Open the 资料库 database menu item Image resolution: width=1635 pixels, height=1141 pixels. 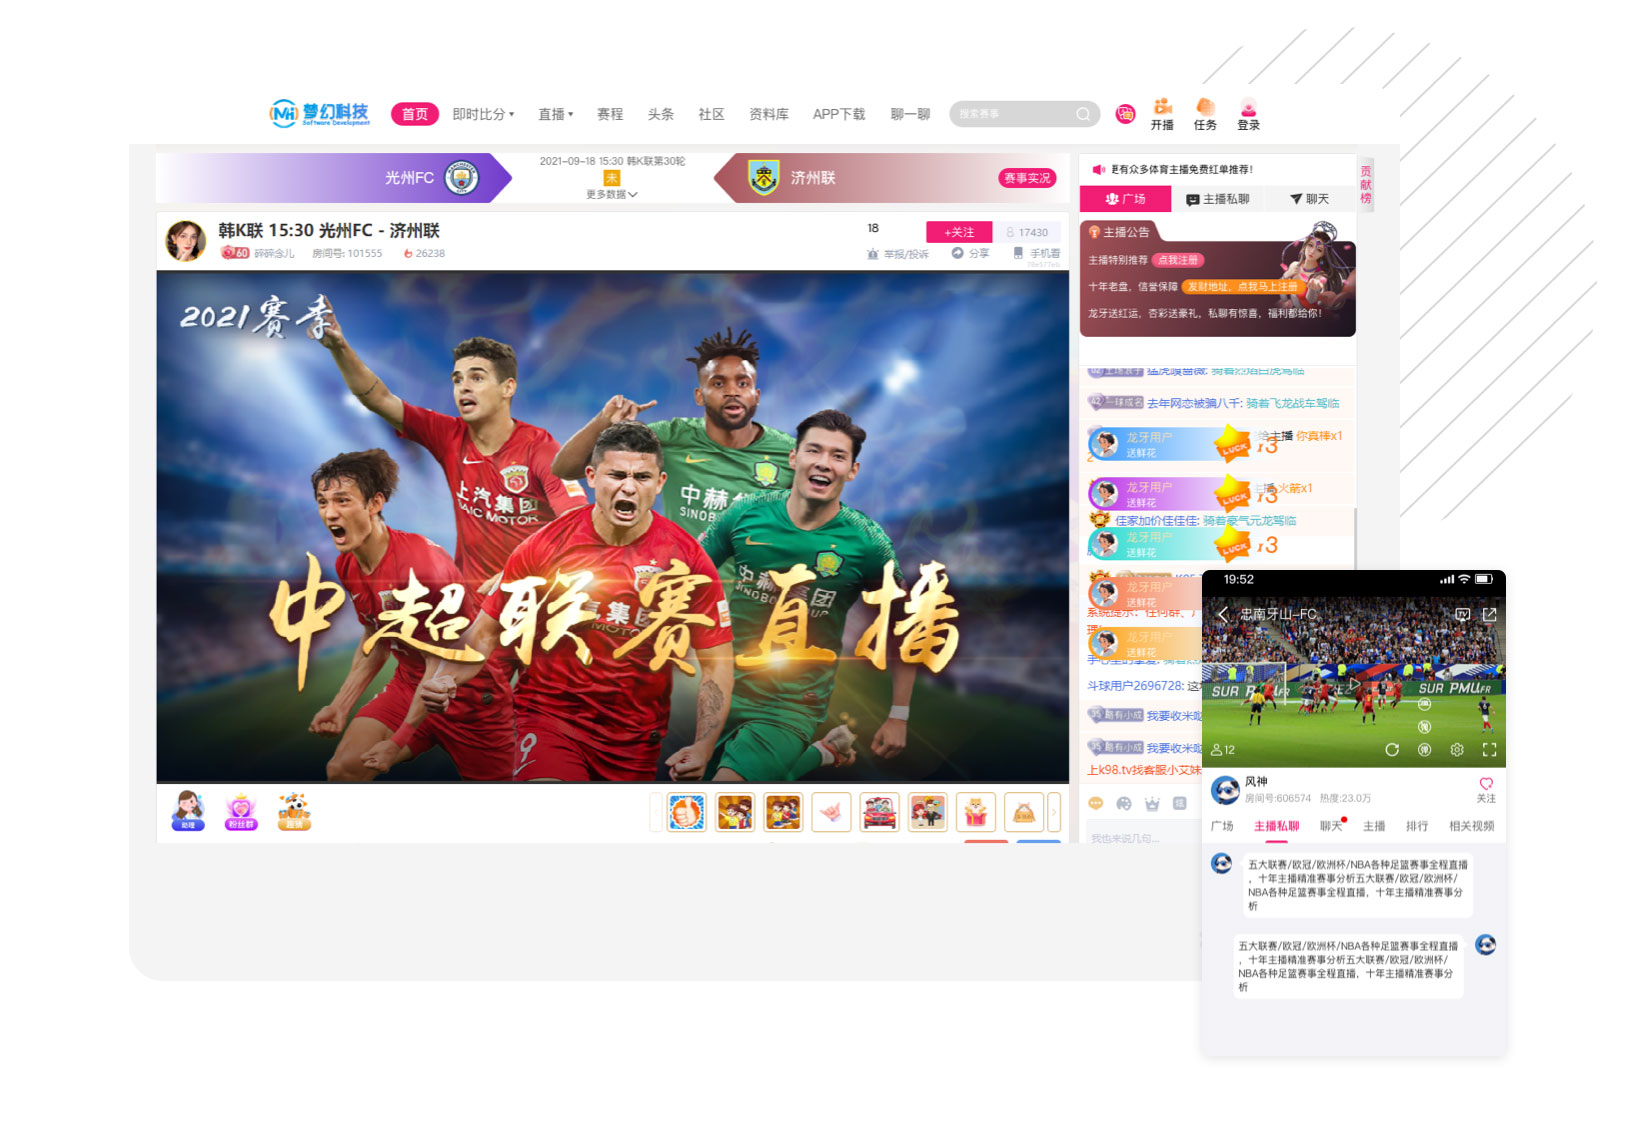769,114
